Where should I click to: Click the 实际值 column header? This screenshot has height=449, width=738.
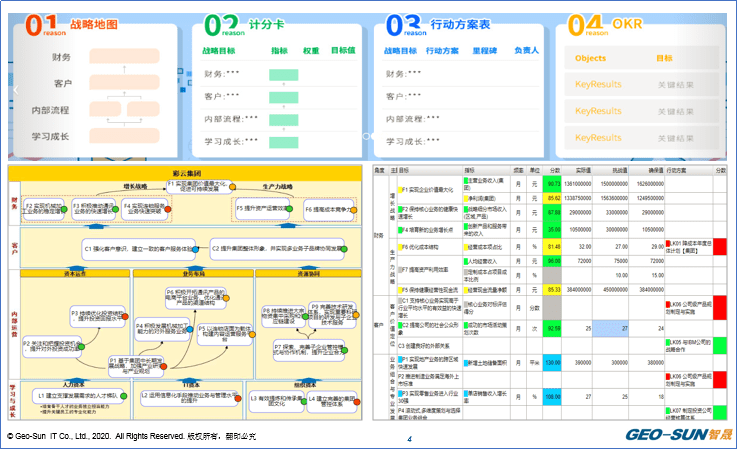coord(583,170)
